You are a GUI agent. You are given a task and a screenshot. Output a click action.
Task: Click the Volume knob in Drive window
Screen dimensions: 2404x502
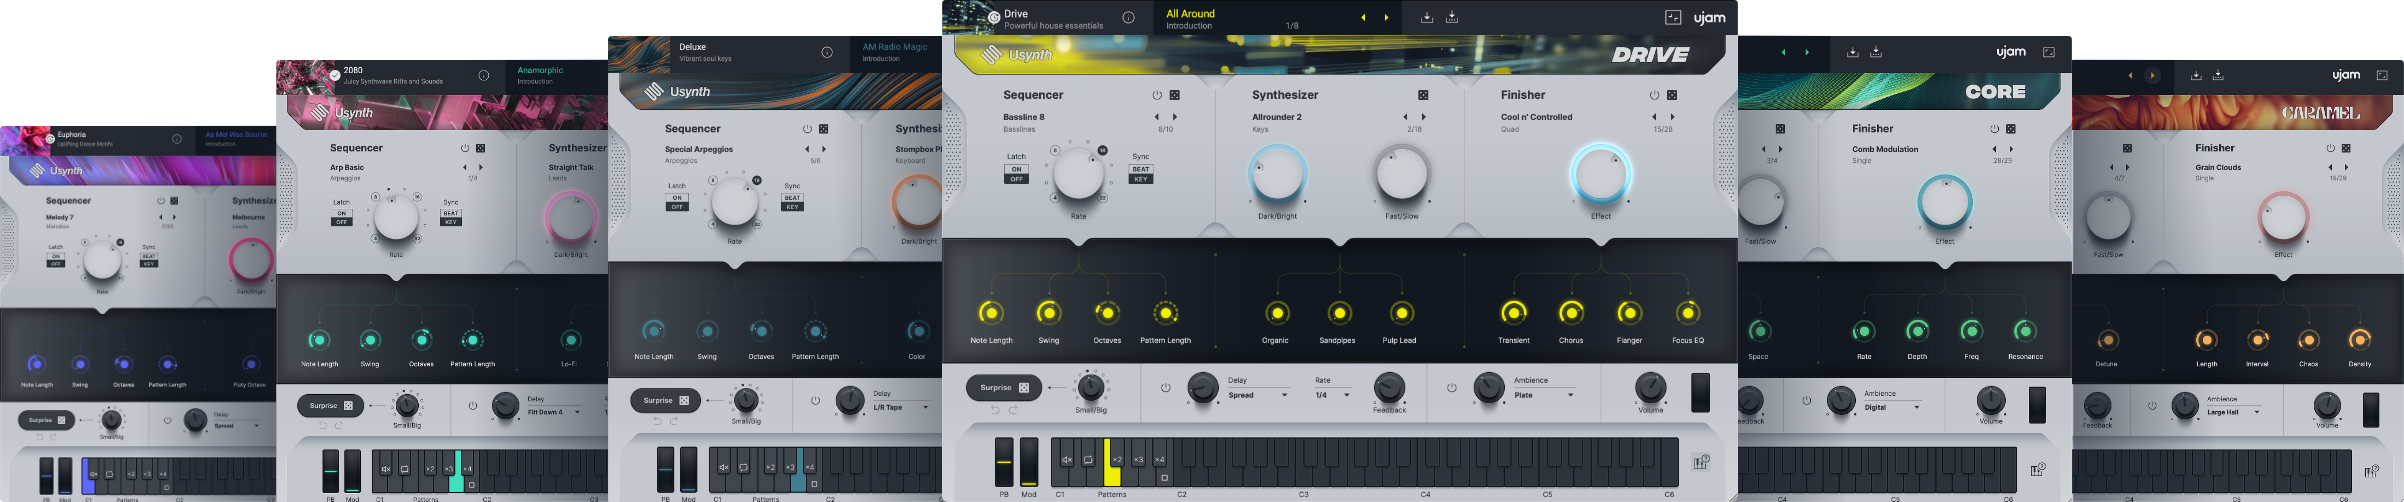click(1651, 388)
